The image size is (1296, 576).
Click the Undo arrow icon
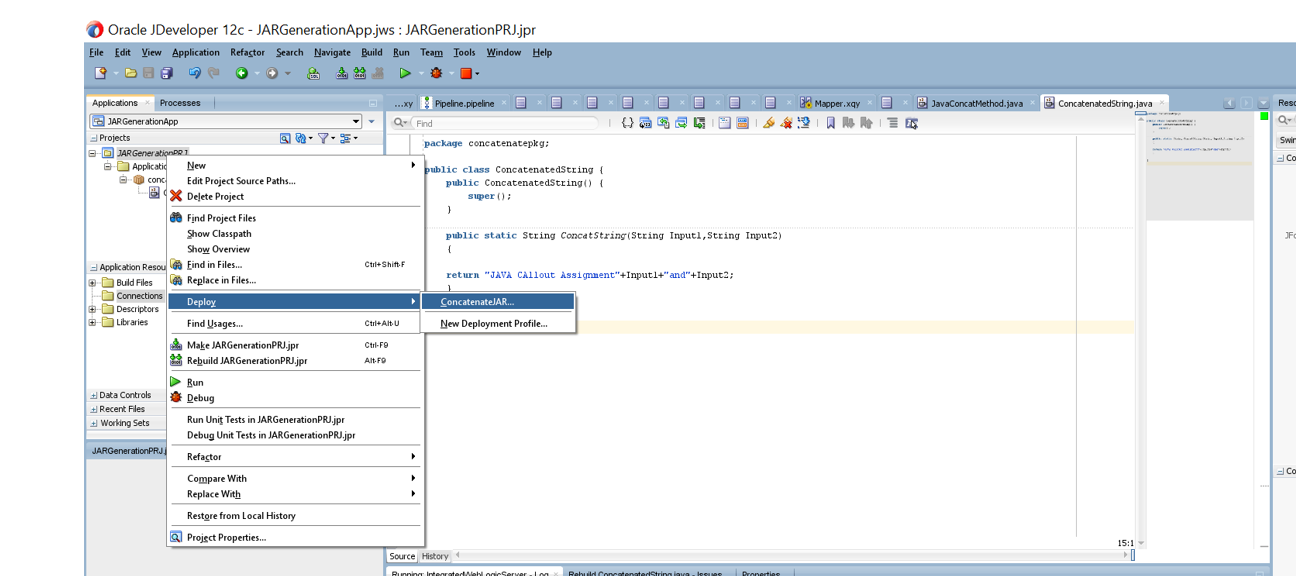point(194,73)
